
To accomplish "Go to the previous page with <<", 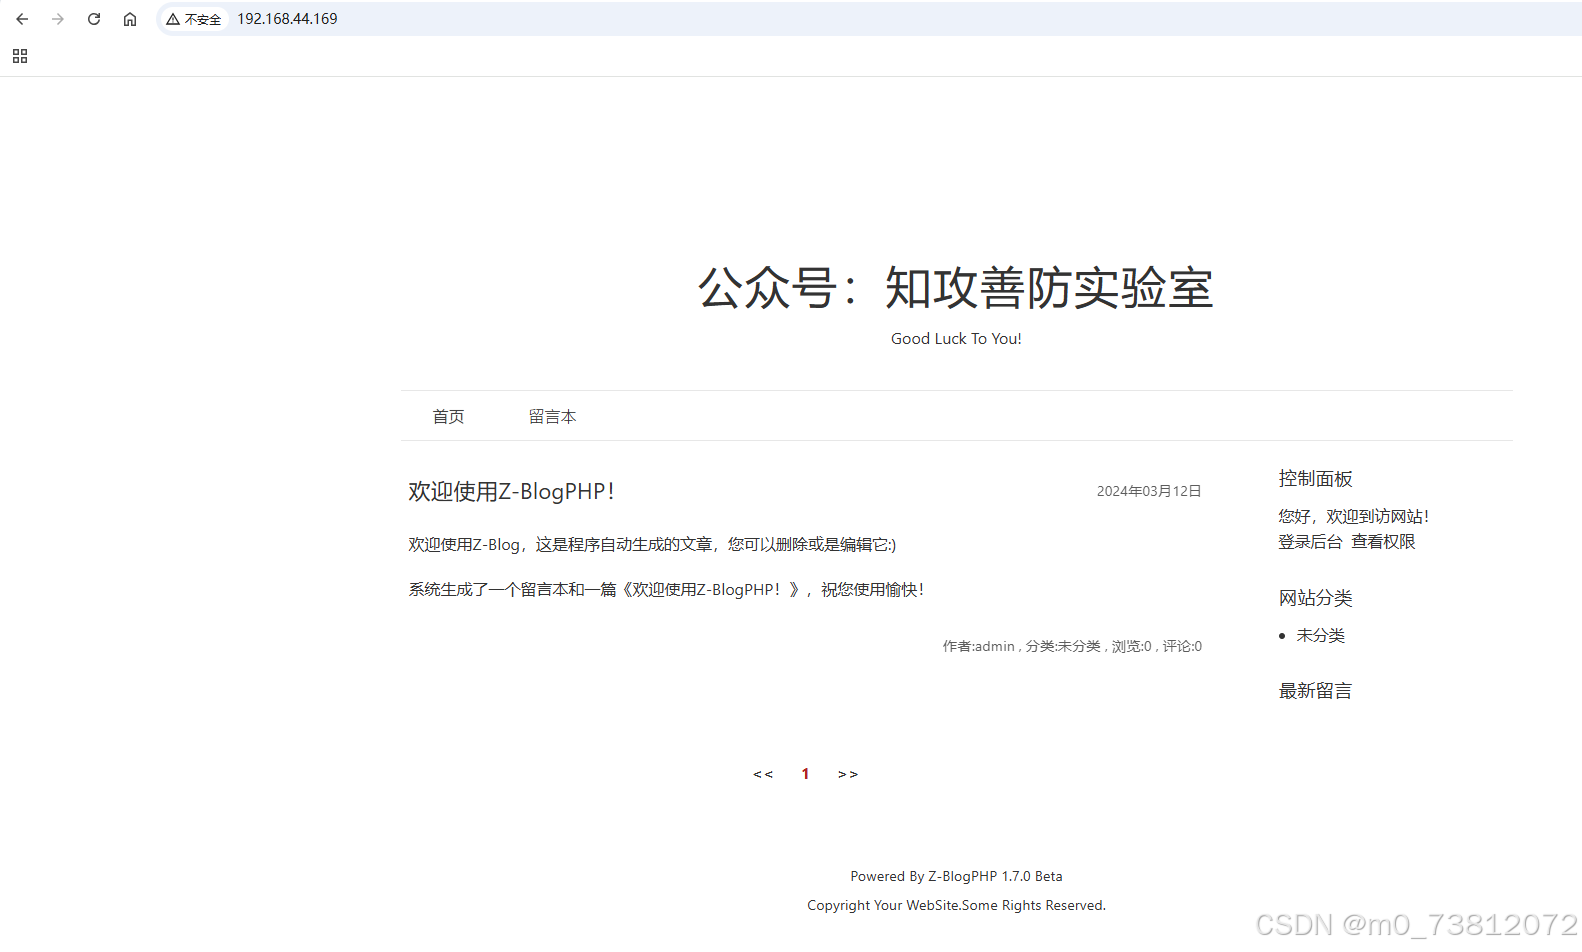I will pos(763,774).
